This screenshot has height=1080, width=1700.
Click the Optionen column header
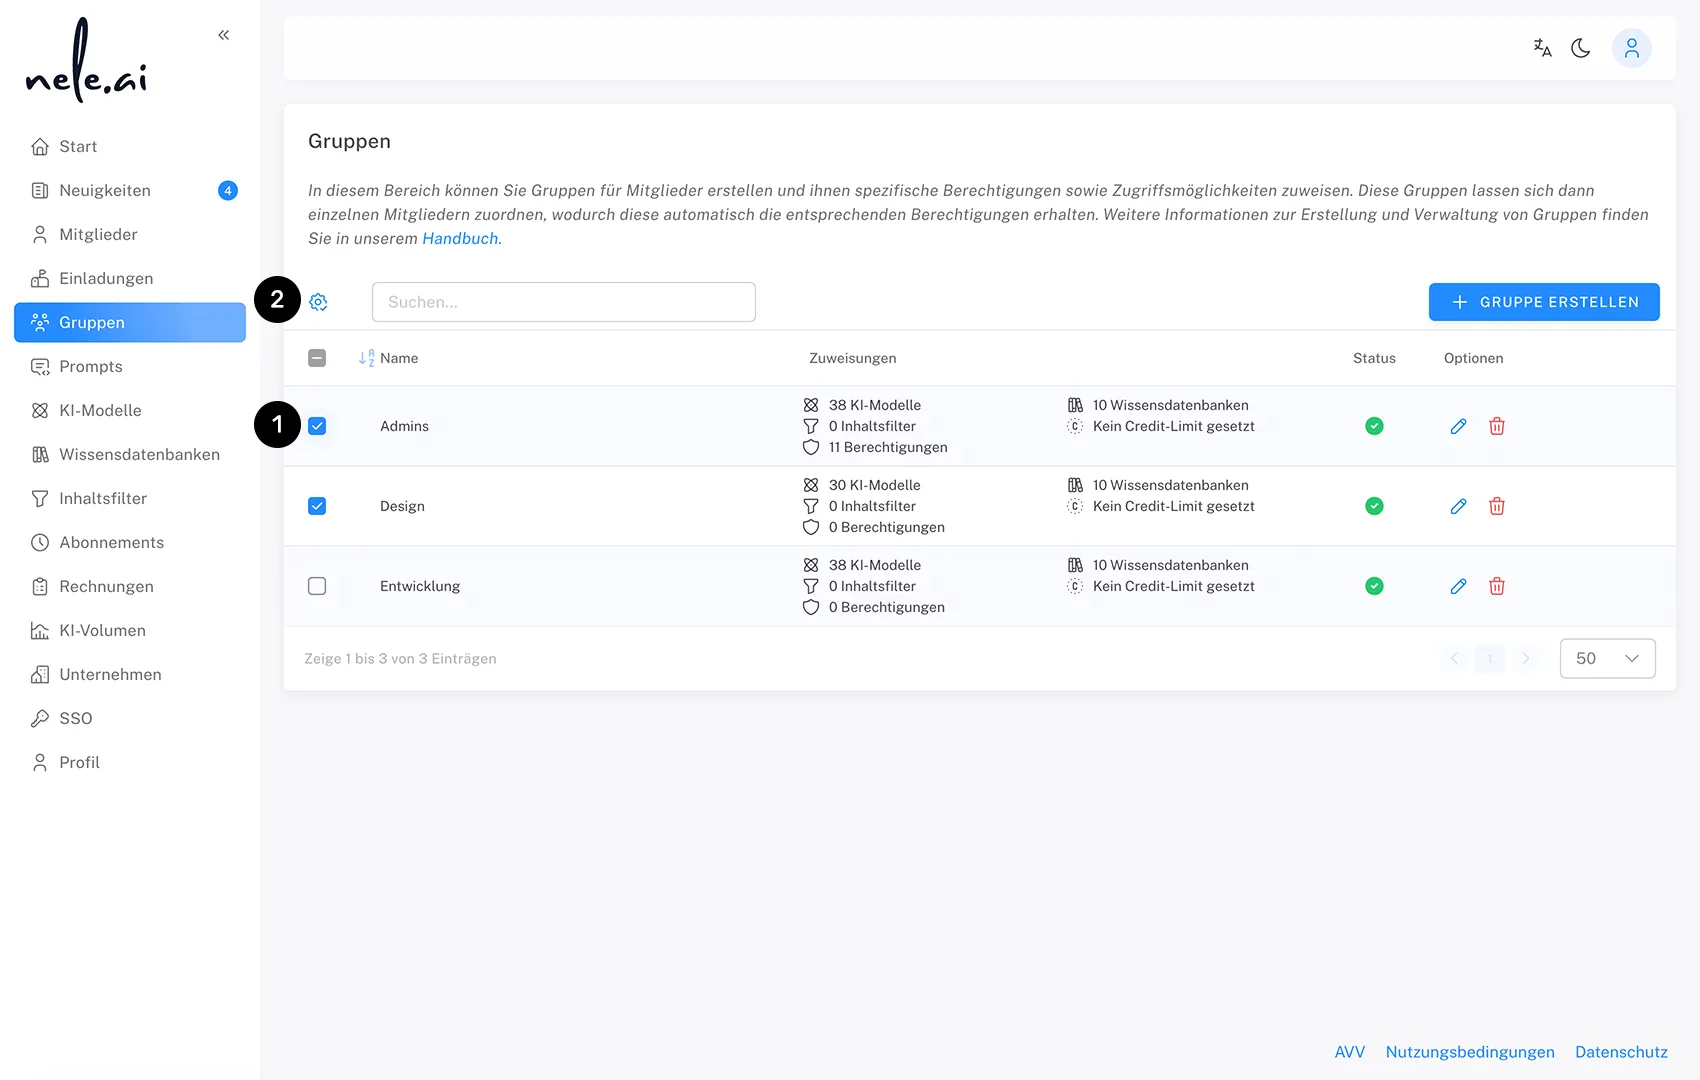click(1473, 358)
